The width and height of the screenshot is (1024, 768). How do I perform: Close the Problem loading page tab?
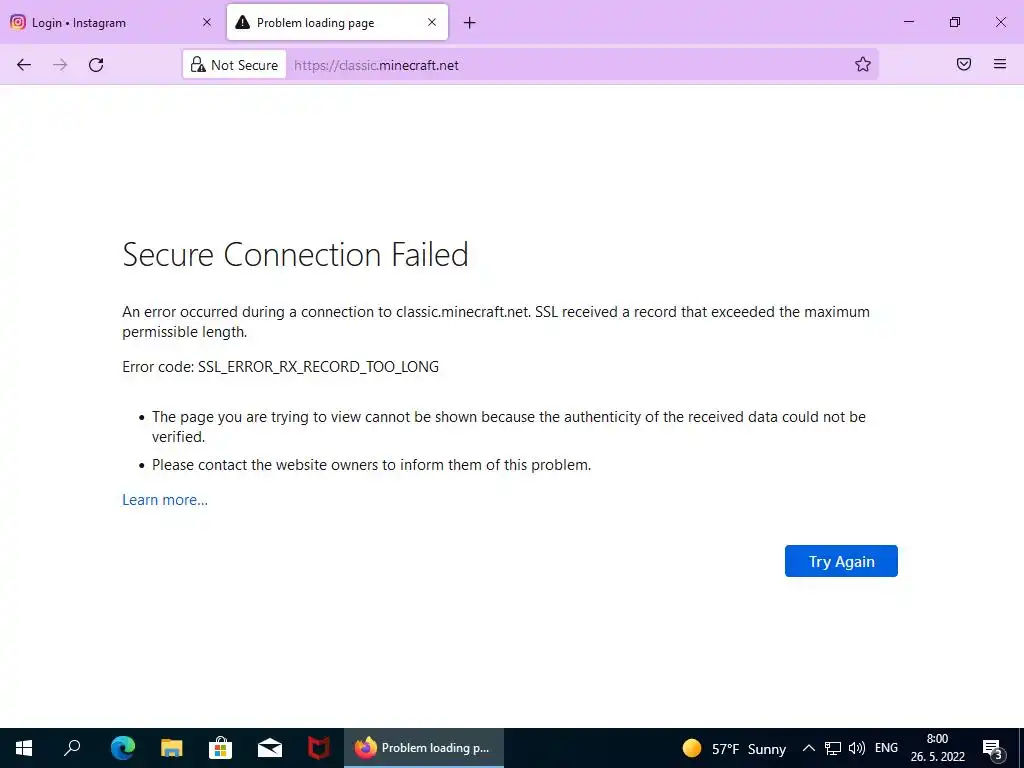click(x=432, y=23)
